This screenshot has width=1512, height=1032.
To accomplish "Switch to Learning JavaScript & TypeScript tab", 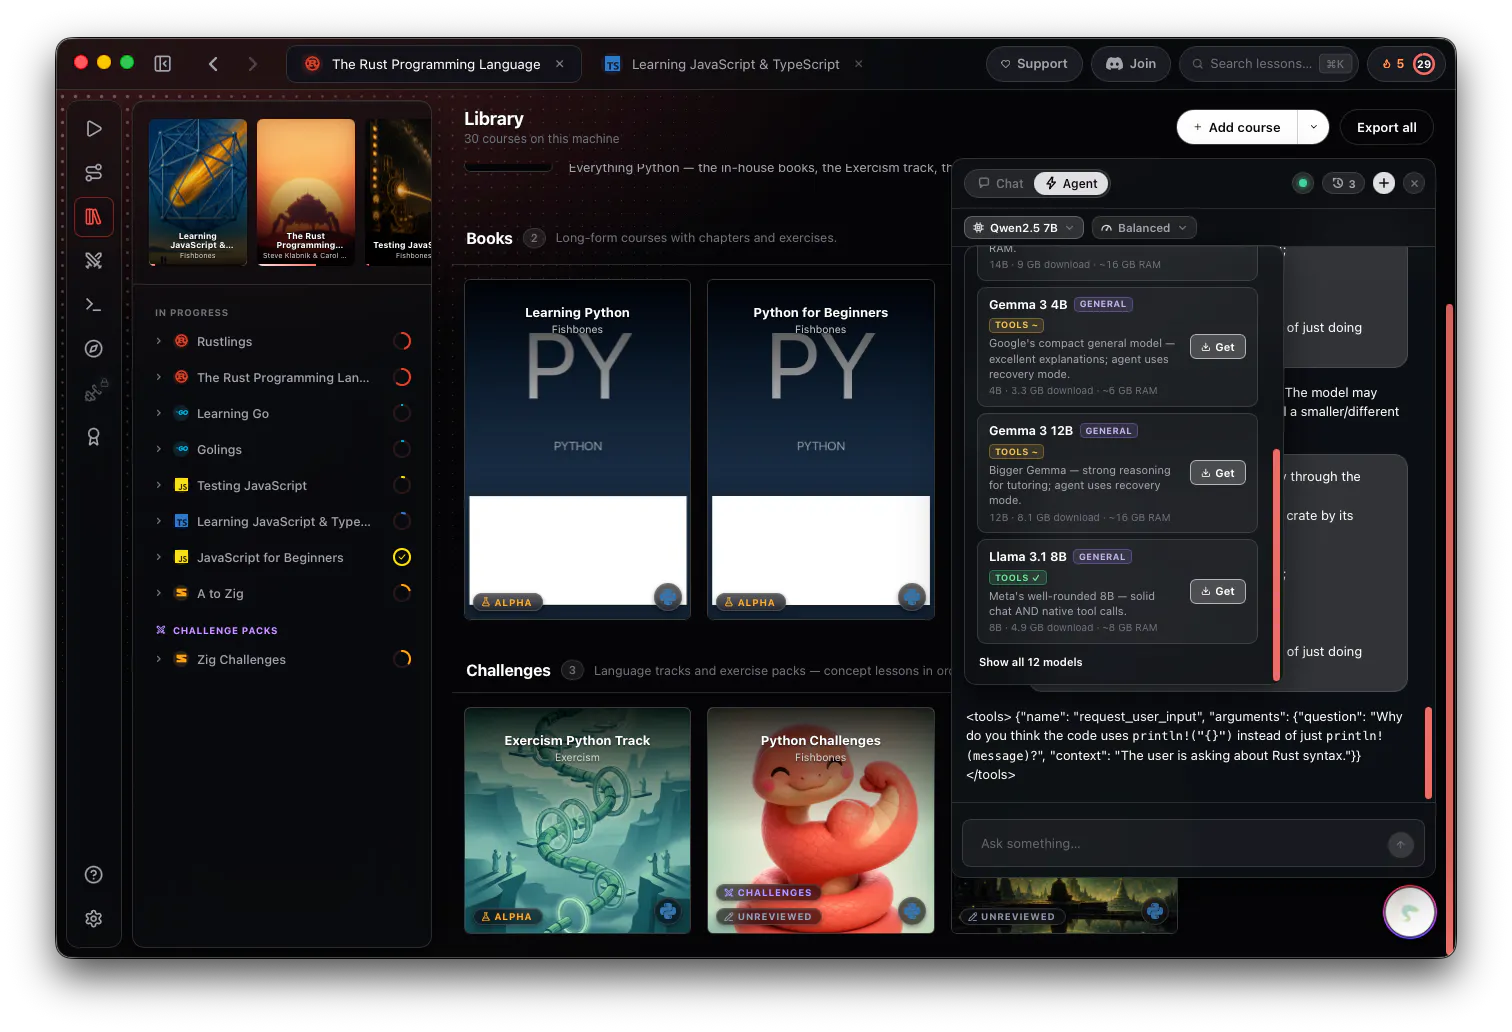I will click(x=735, y=64).
